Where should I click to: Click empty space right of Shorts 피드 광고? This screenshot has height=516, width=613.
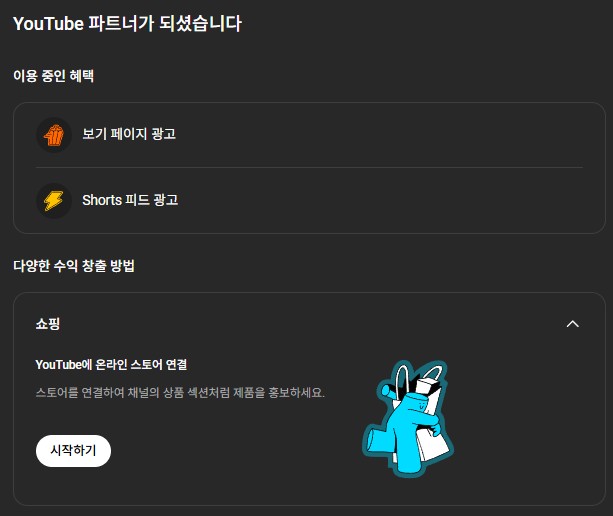tap(379, 201)
